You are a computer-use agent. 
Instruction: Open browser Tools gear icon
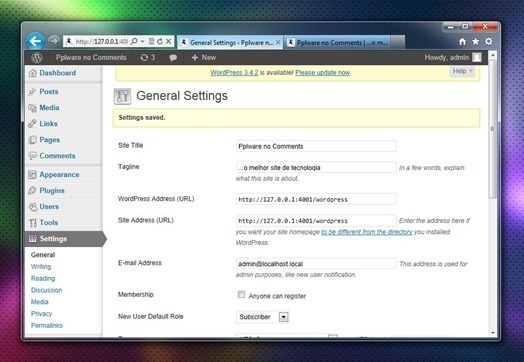(489, 41)
